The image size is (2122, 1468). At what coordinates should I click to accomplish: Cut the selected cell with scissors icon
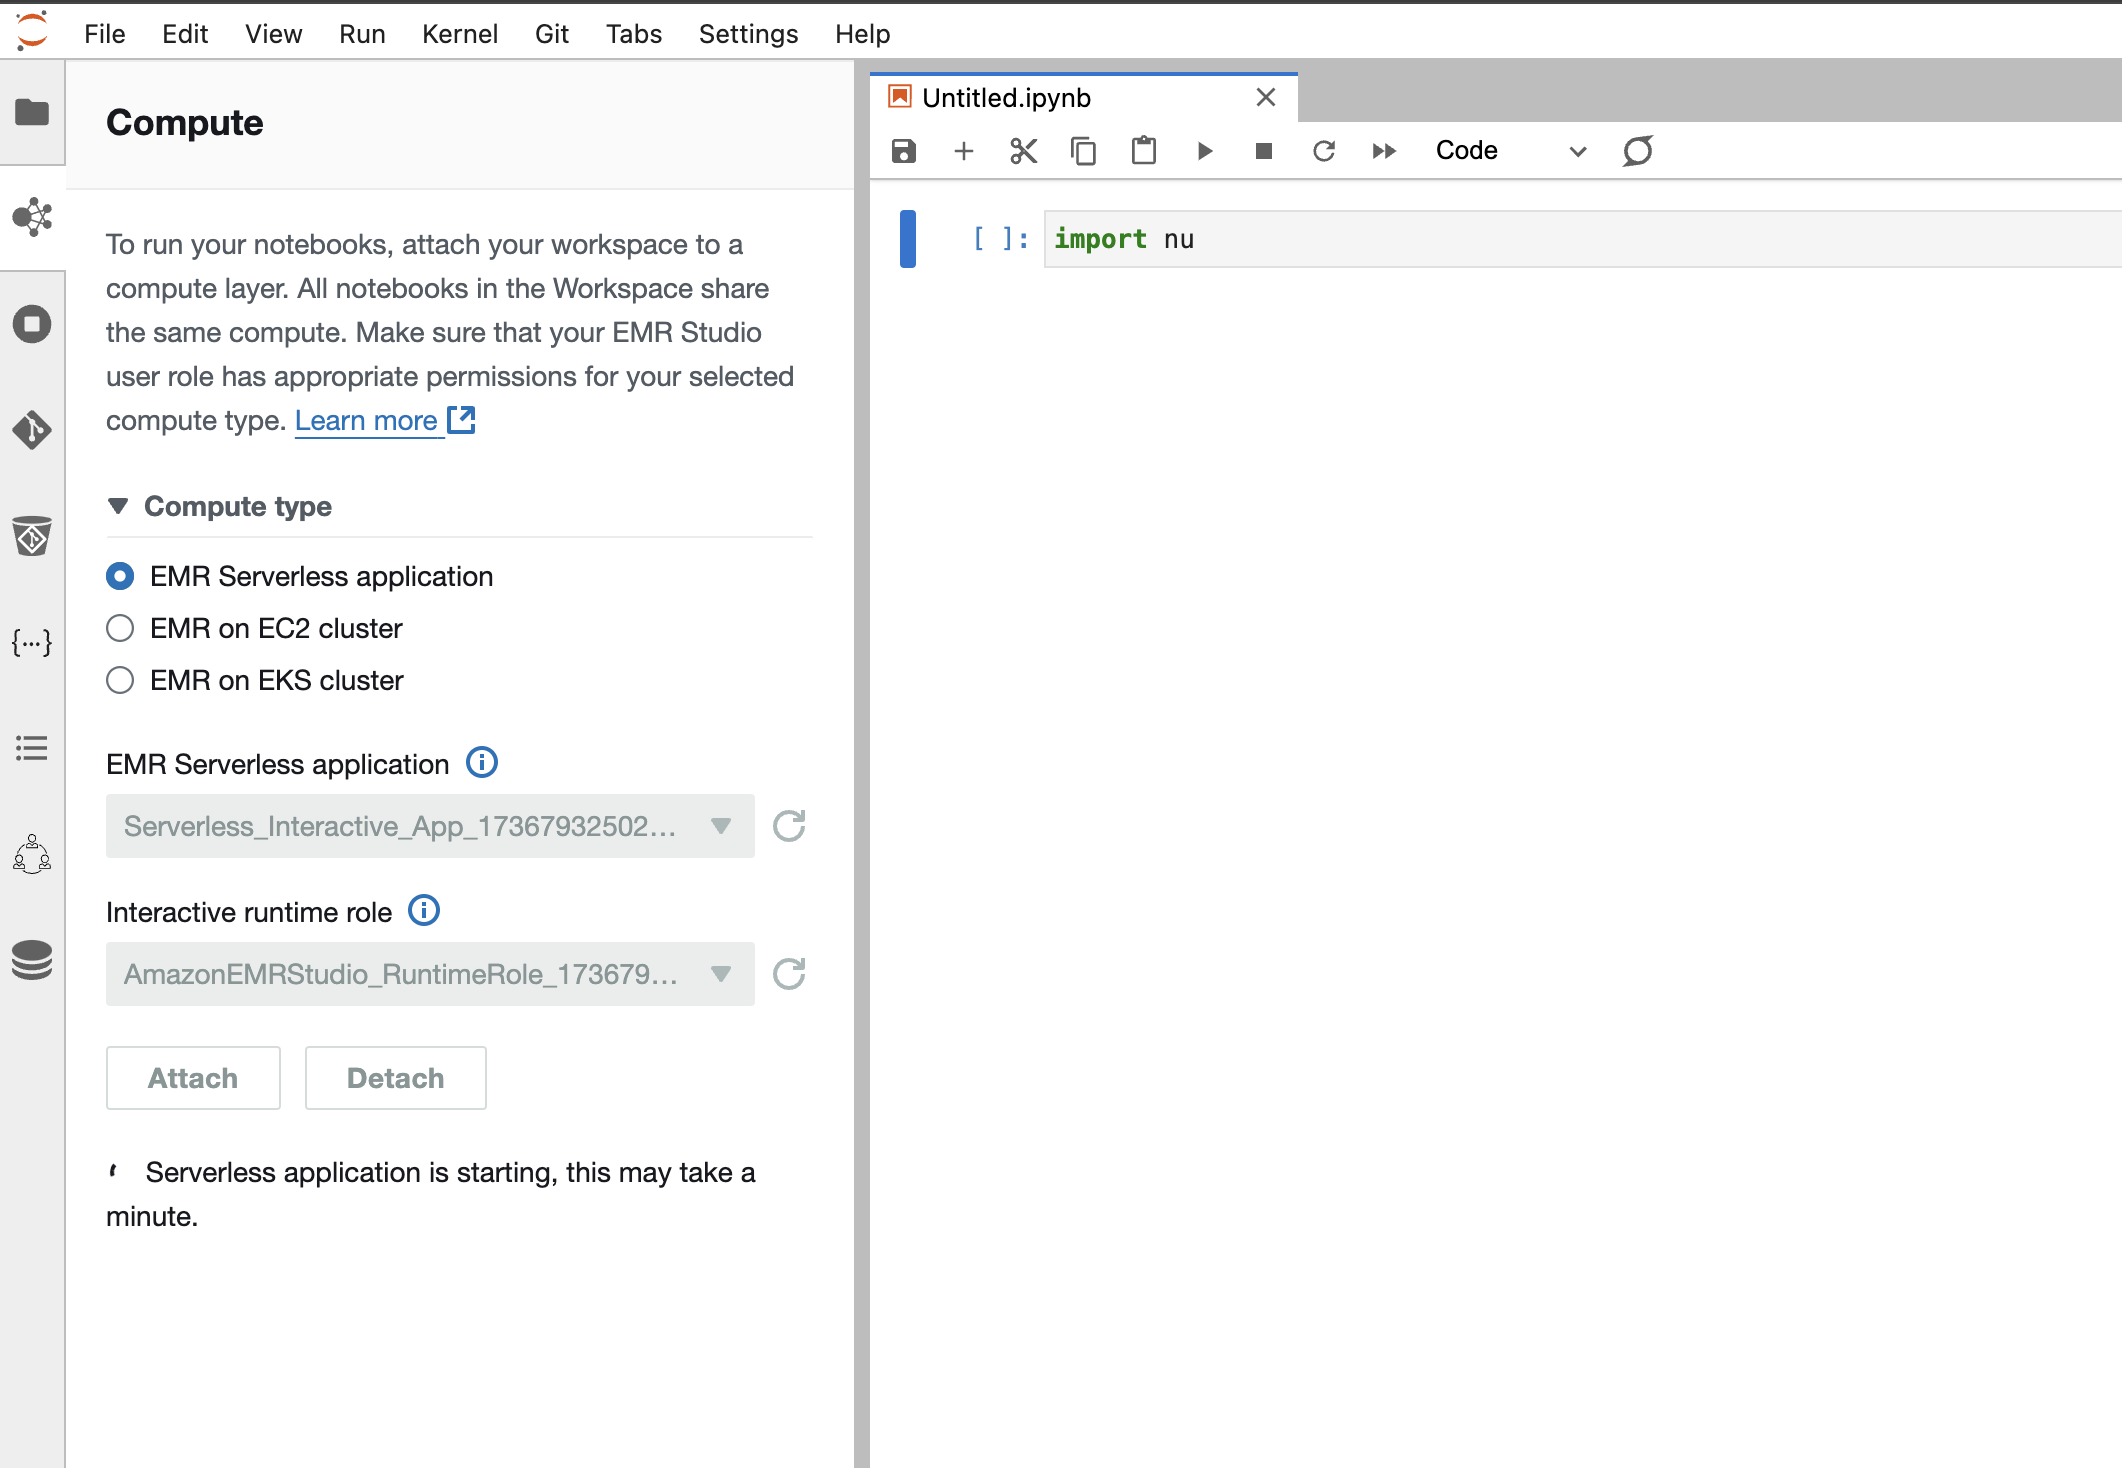click(1024, 151)
